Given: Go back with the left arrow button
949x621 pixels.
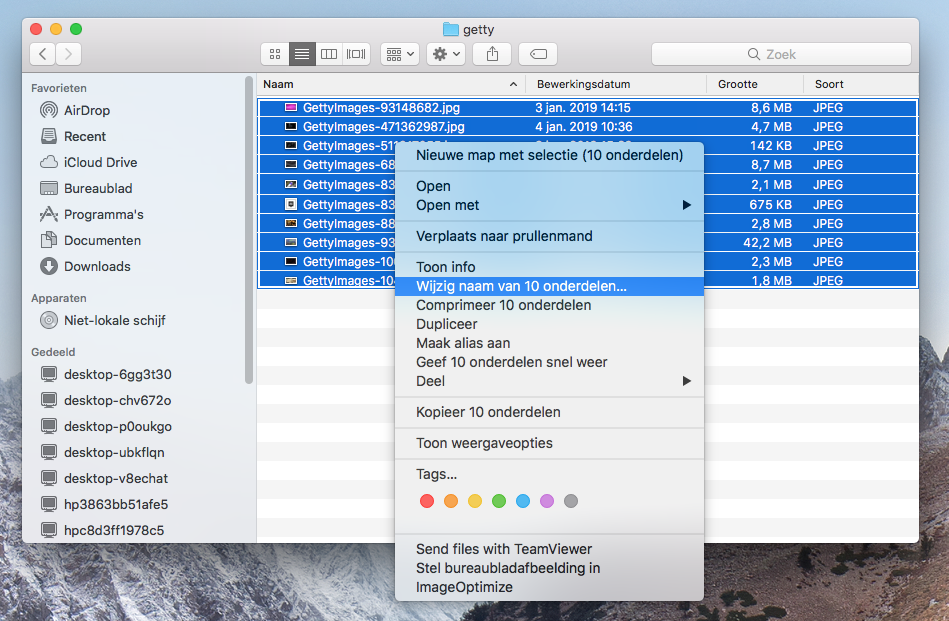Looking at the screenshot, I should tap(43, 54).
